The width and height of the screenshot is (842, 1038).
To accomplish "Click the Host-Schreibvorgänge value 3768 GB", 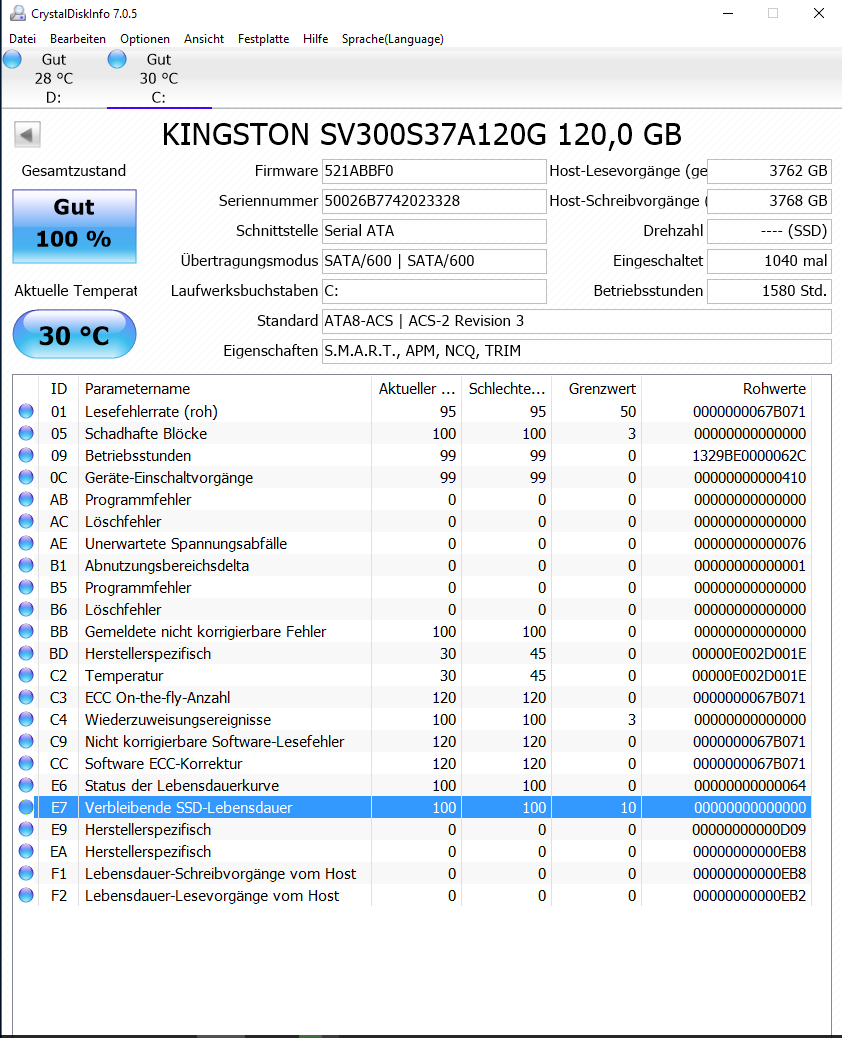I will point(769,201).
